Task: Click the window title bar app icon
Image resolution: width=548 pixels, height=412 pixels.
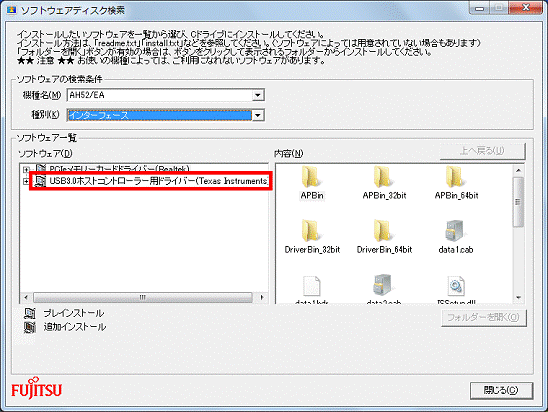Action: [x=12, y=10]
